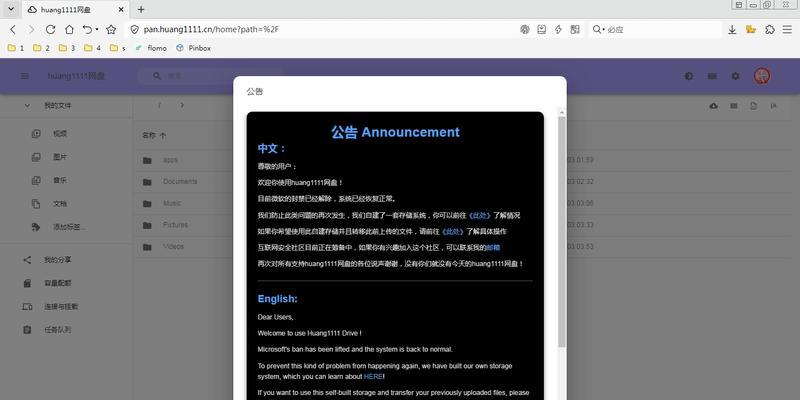Click the HERE link in English announcement
The width and height of the screenshot is (800, 400).
[x=373, y=377]
